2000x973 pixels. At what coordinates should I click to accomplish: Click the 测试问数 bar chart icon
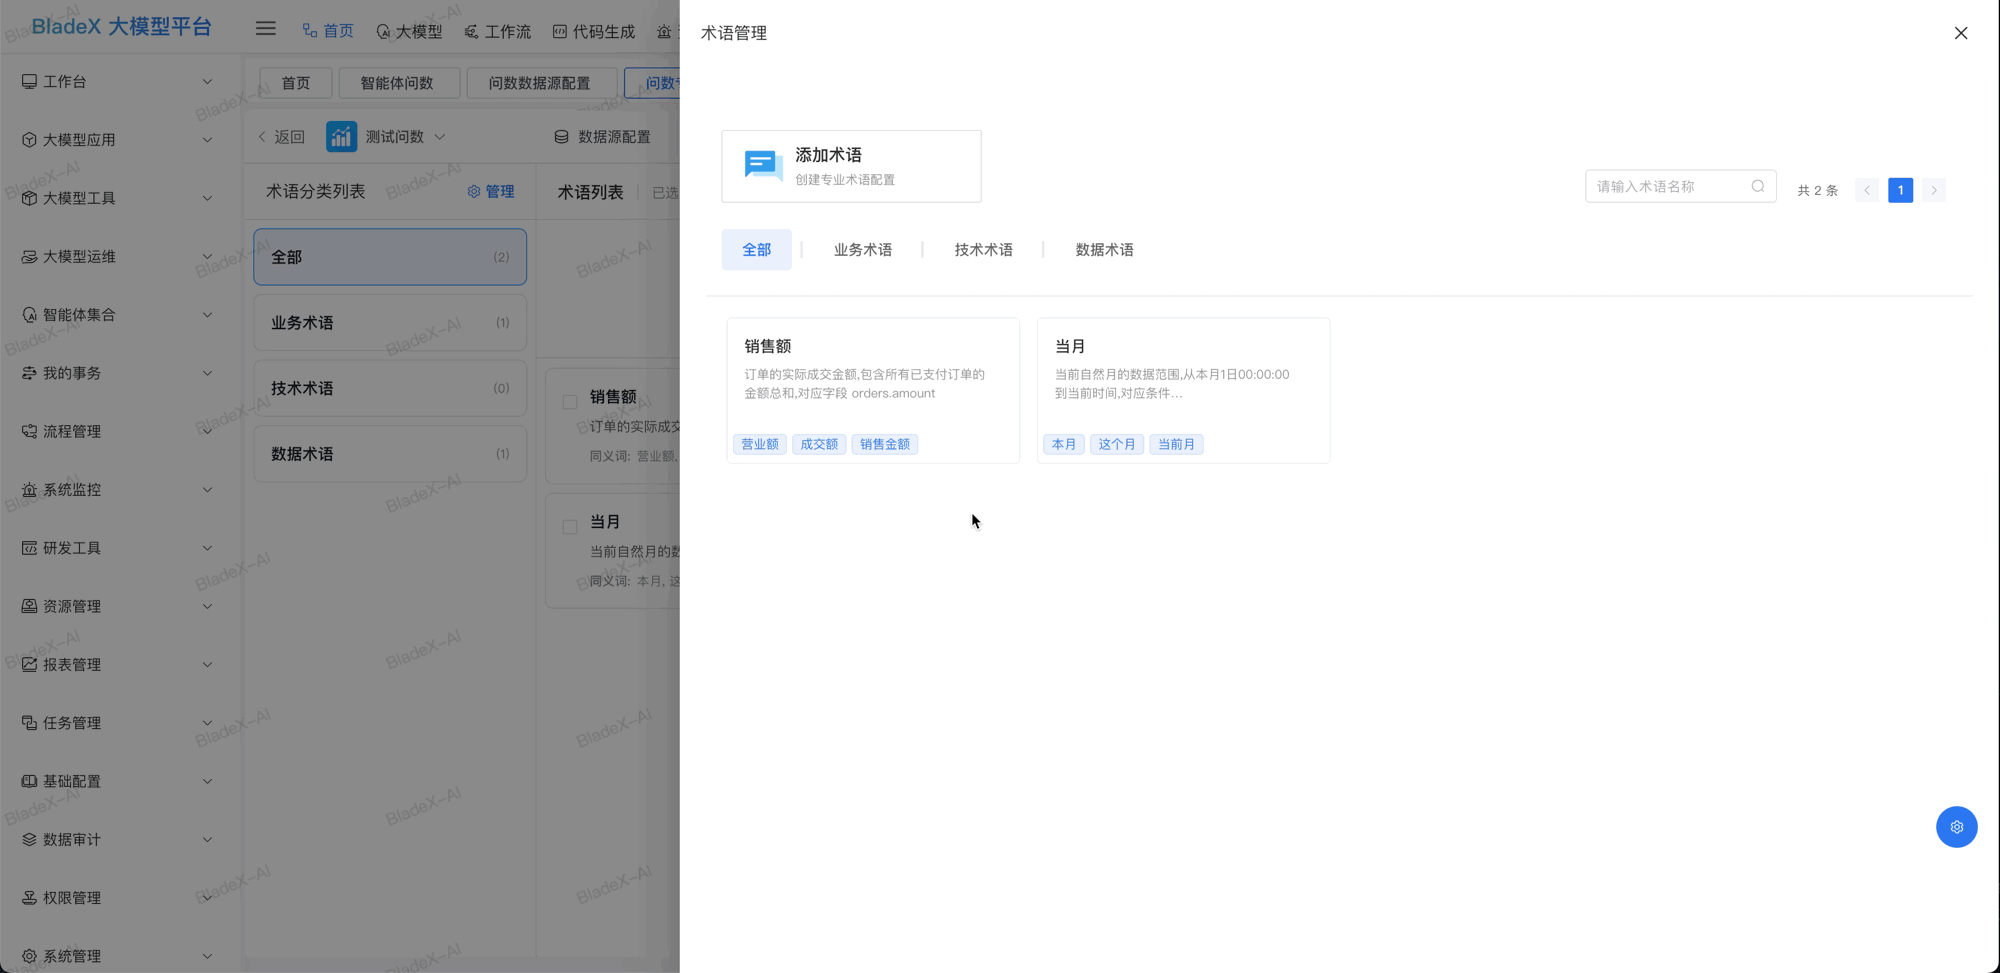341,136
